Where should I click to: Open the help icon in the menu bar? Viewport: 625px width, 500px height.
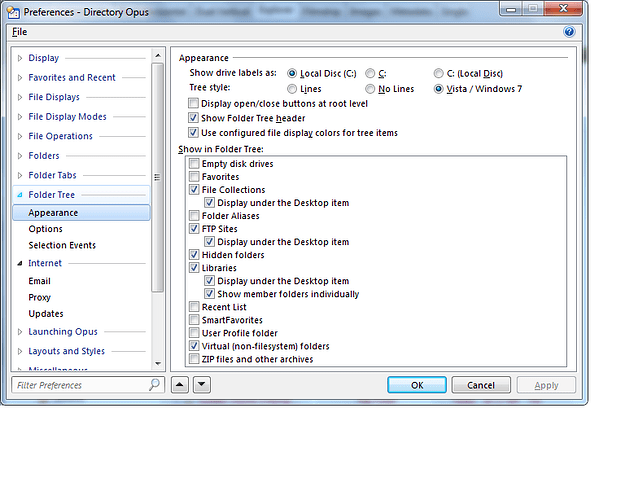(569, 32)
